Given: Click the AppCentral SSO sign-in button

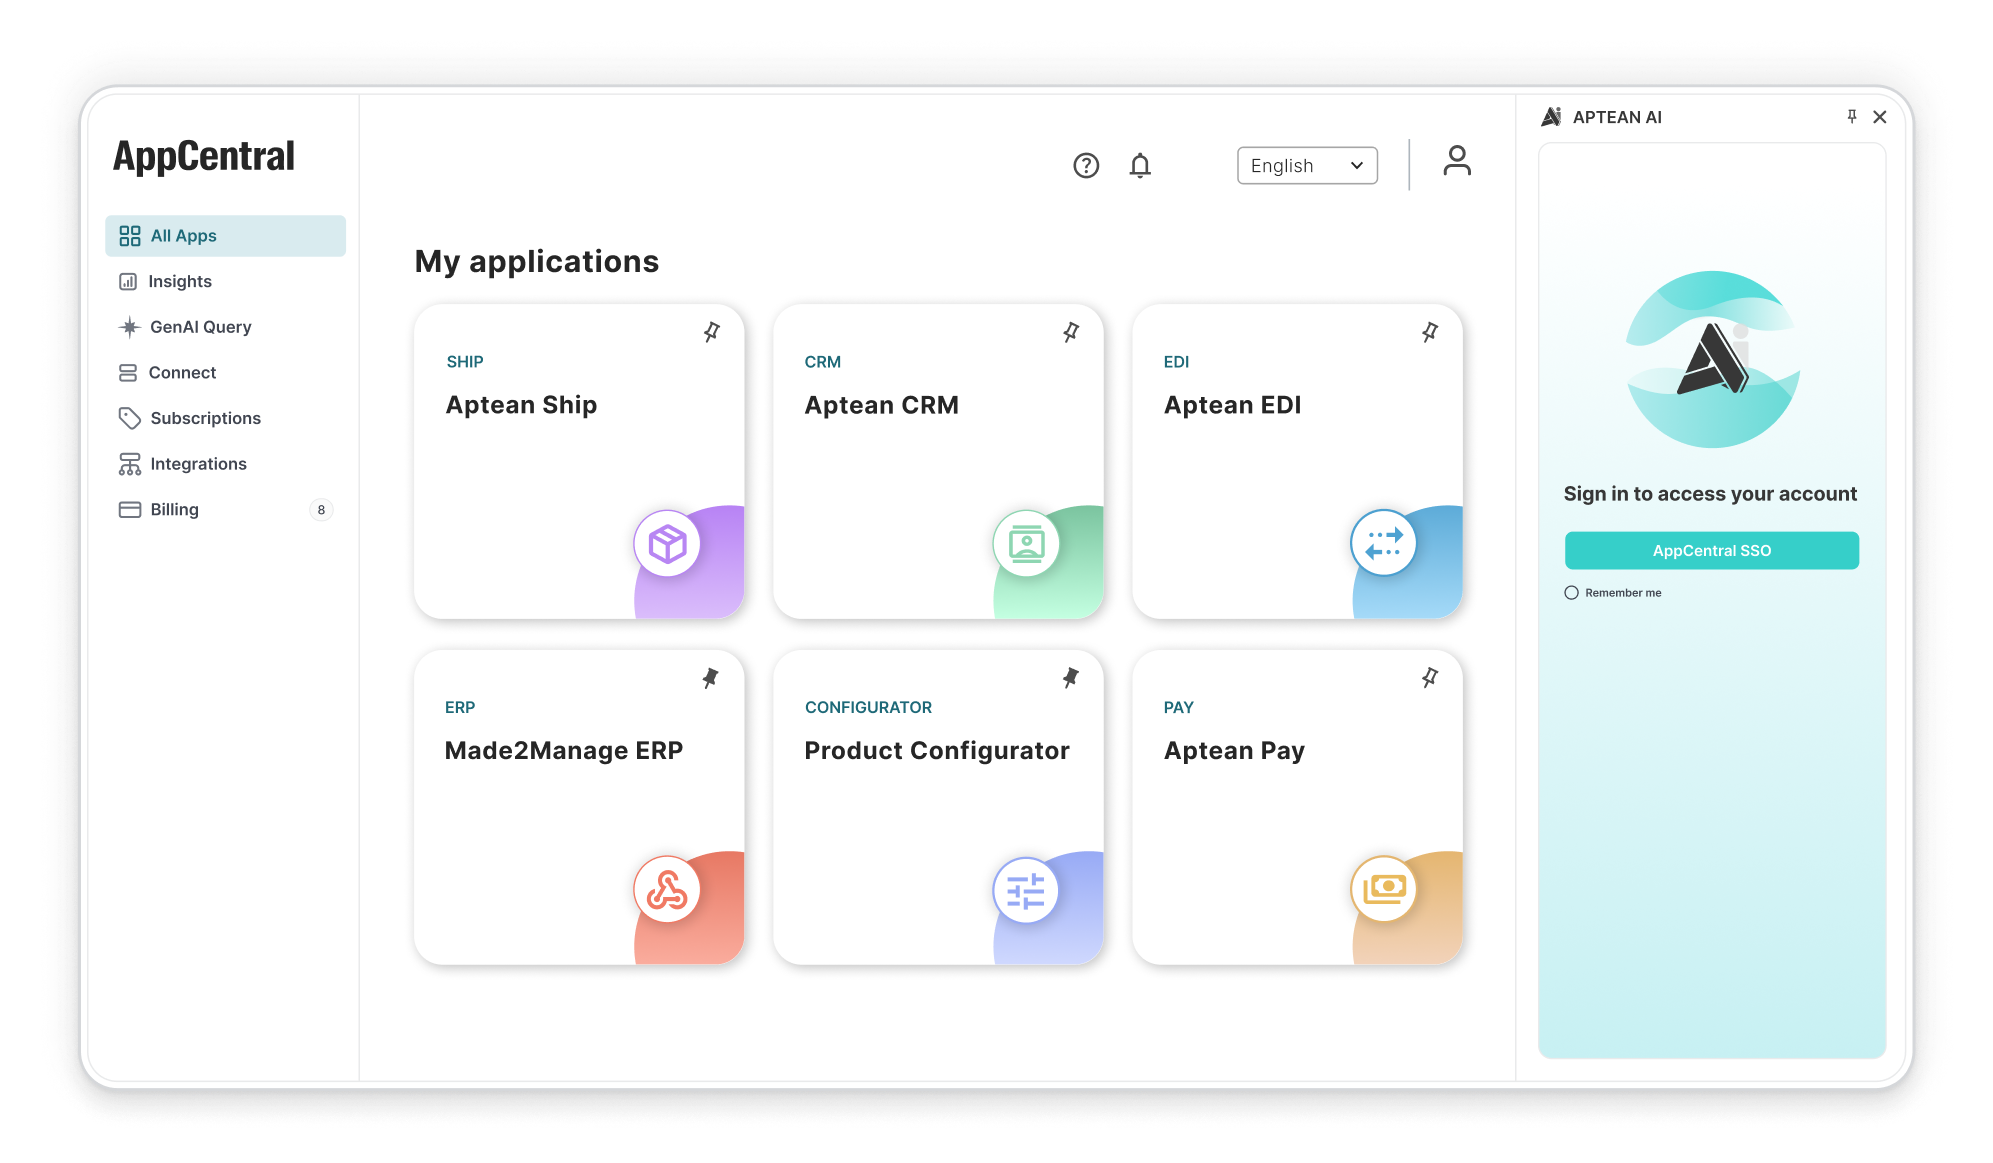Looking at the screenshot, I should click(1711, 550).
